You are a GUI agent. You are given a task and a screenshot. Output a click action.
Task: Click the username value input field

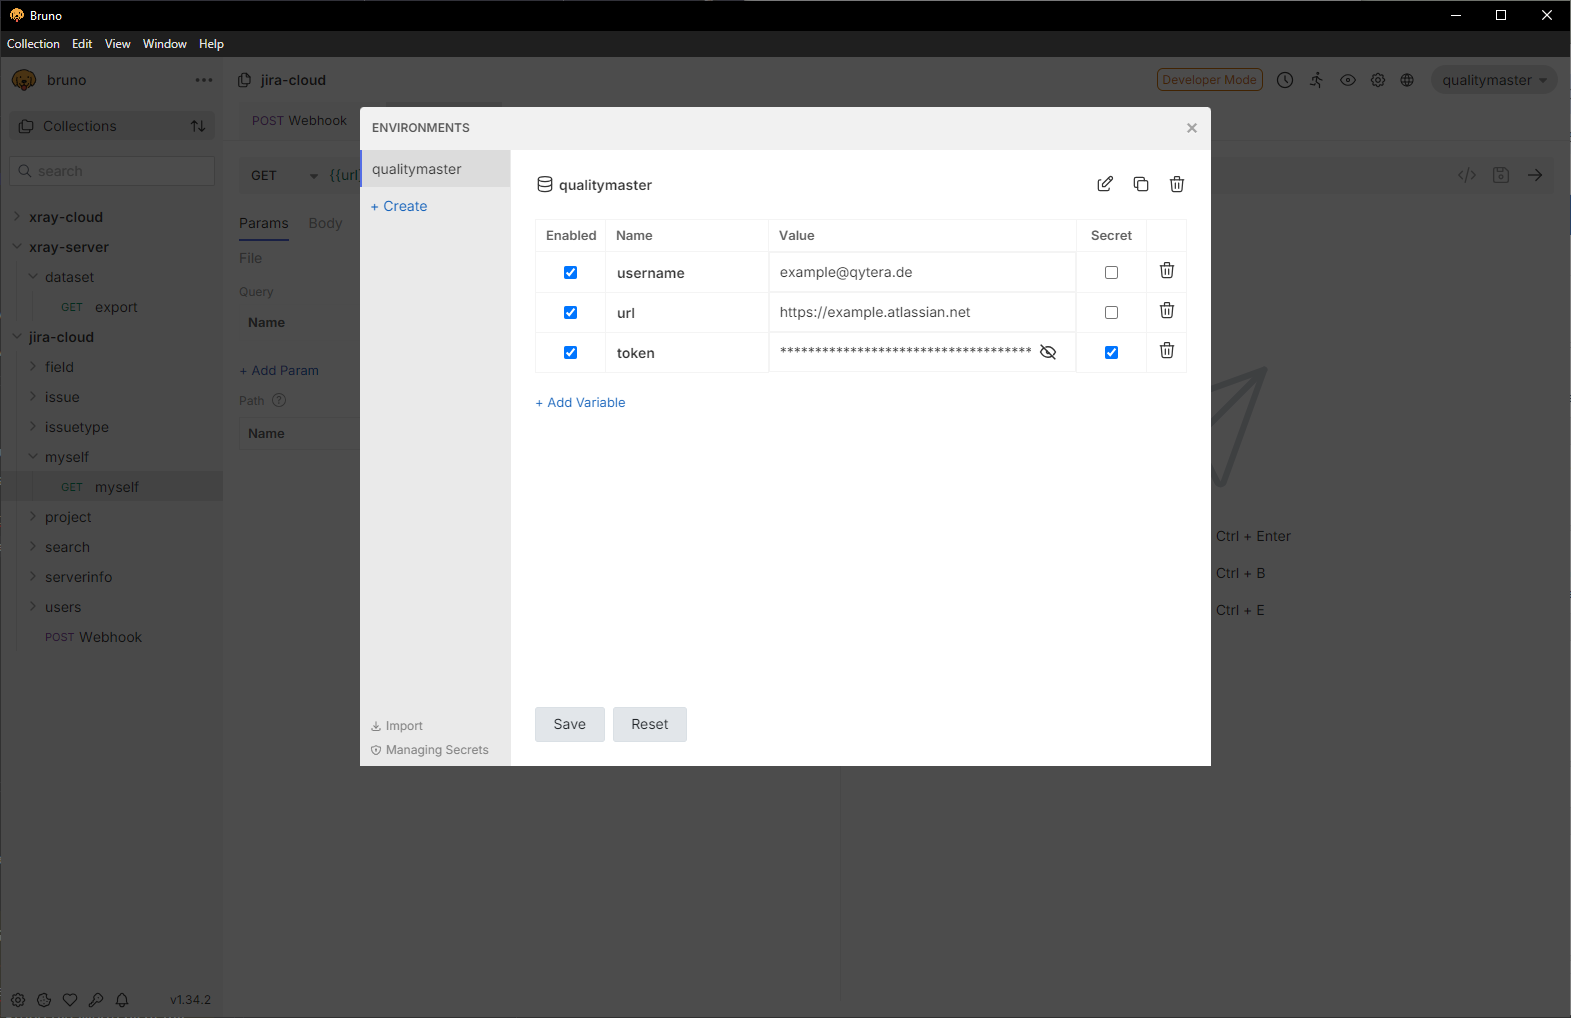coord(920,272)
